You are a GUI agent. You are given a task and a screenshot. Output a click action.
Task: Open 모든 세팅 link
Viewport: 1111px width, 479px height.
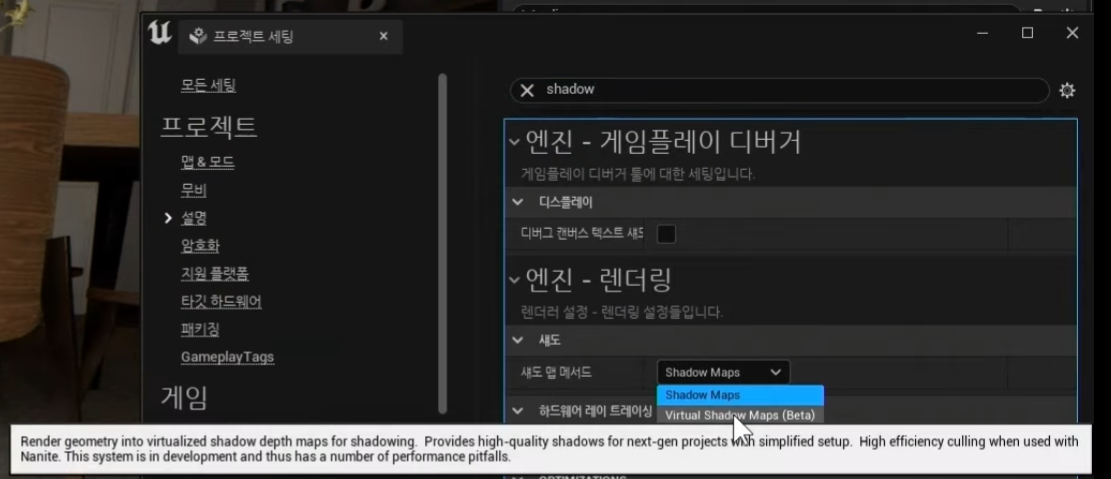tap(208, 86)
